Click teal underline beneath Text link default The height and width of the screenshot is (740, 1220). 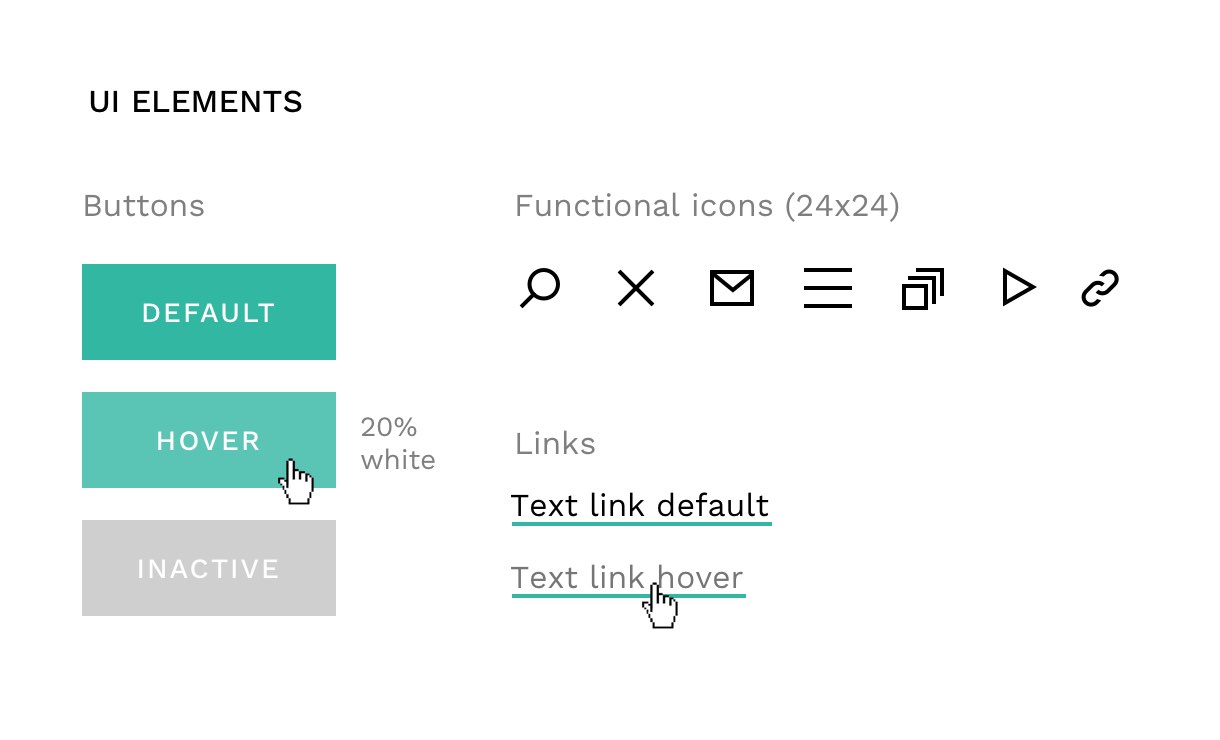point(641,523)
